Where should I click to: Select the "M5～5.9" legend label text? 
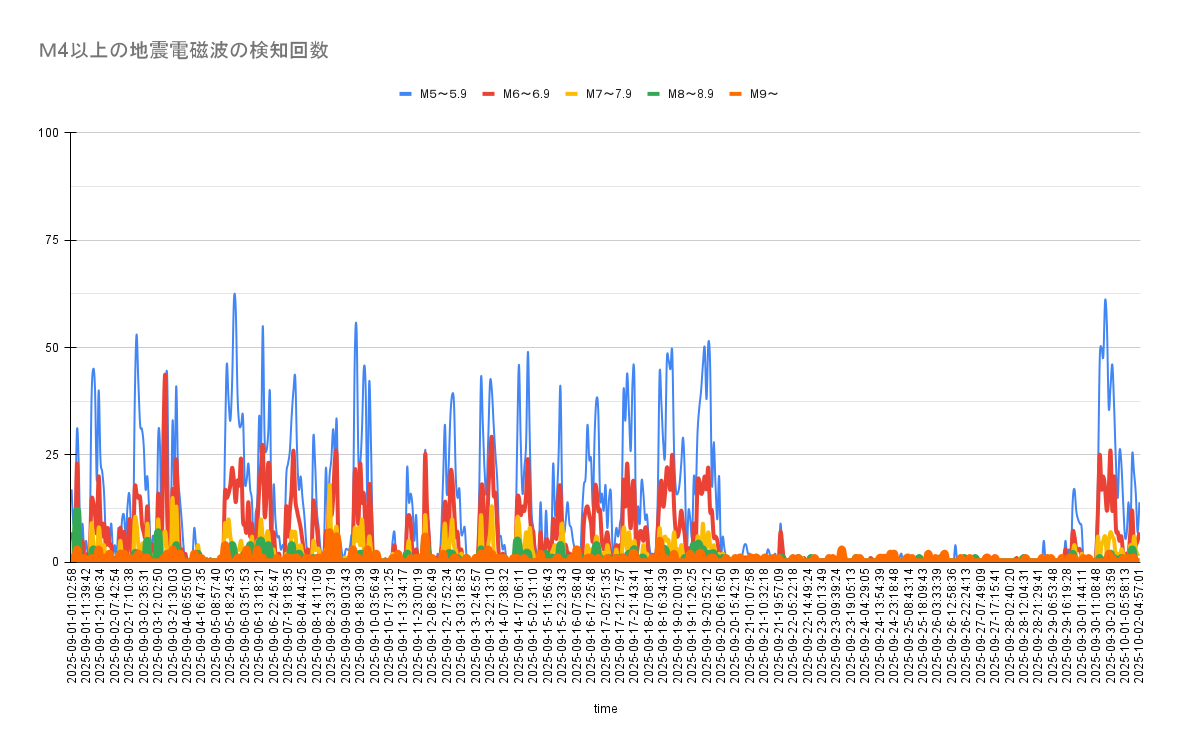pyautogui.click(x=443, y=94)
